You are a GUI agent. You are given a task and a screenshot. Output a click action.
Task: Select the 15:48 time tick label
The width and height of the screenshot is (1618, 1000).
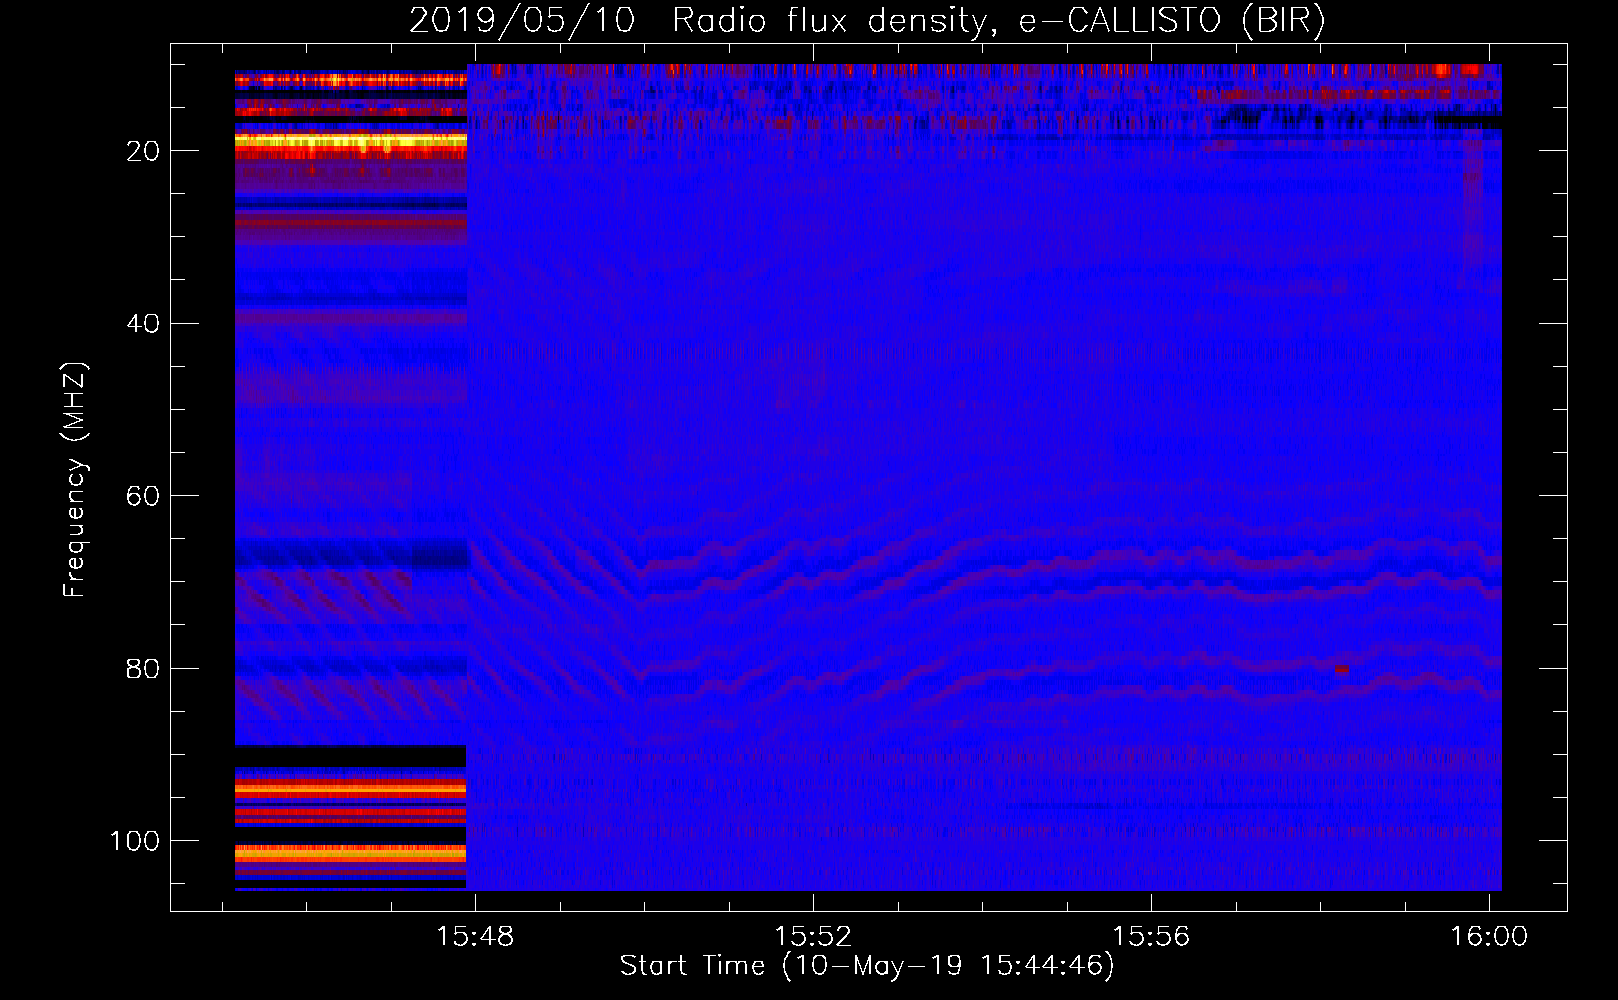point(475,937)
